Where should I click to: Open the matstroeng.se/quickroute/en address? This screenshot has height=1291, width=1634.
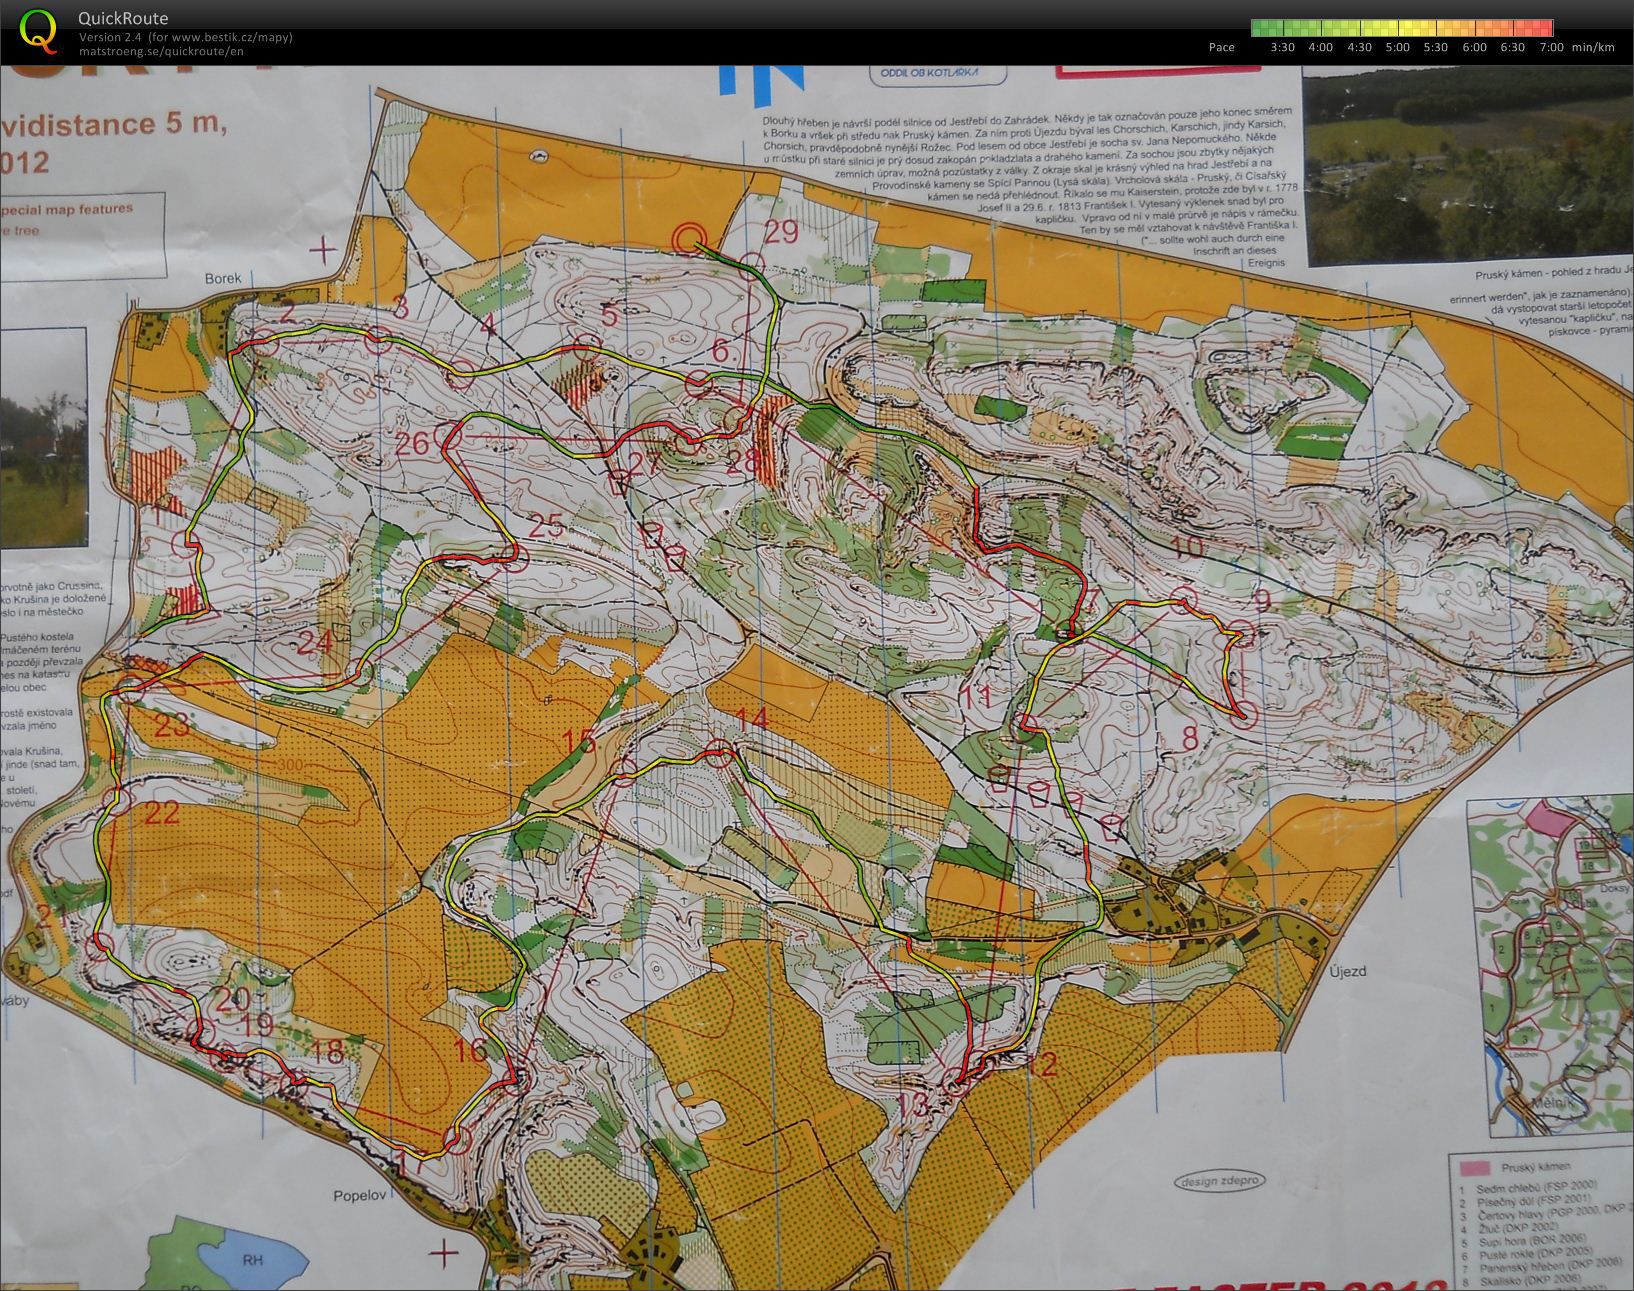161,51
